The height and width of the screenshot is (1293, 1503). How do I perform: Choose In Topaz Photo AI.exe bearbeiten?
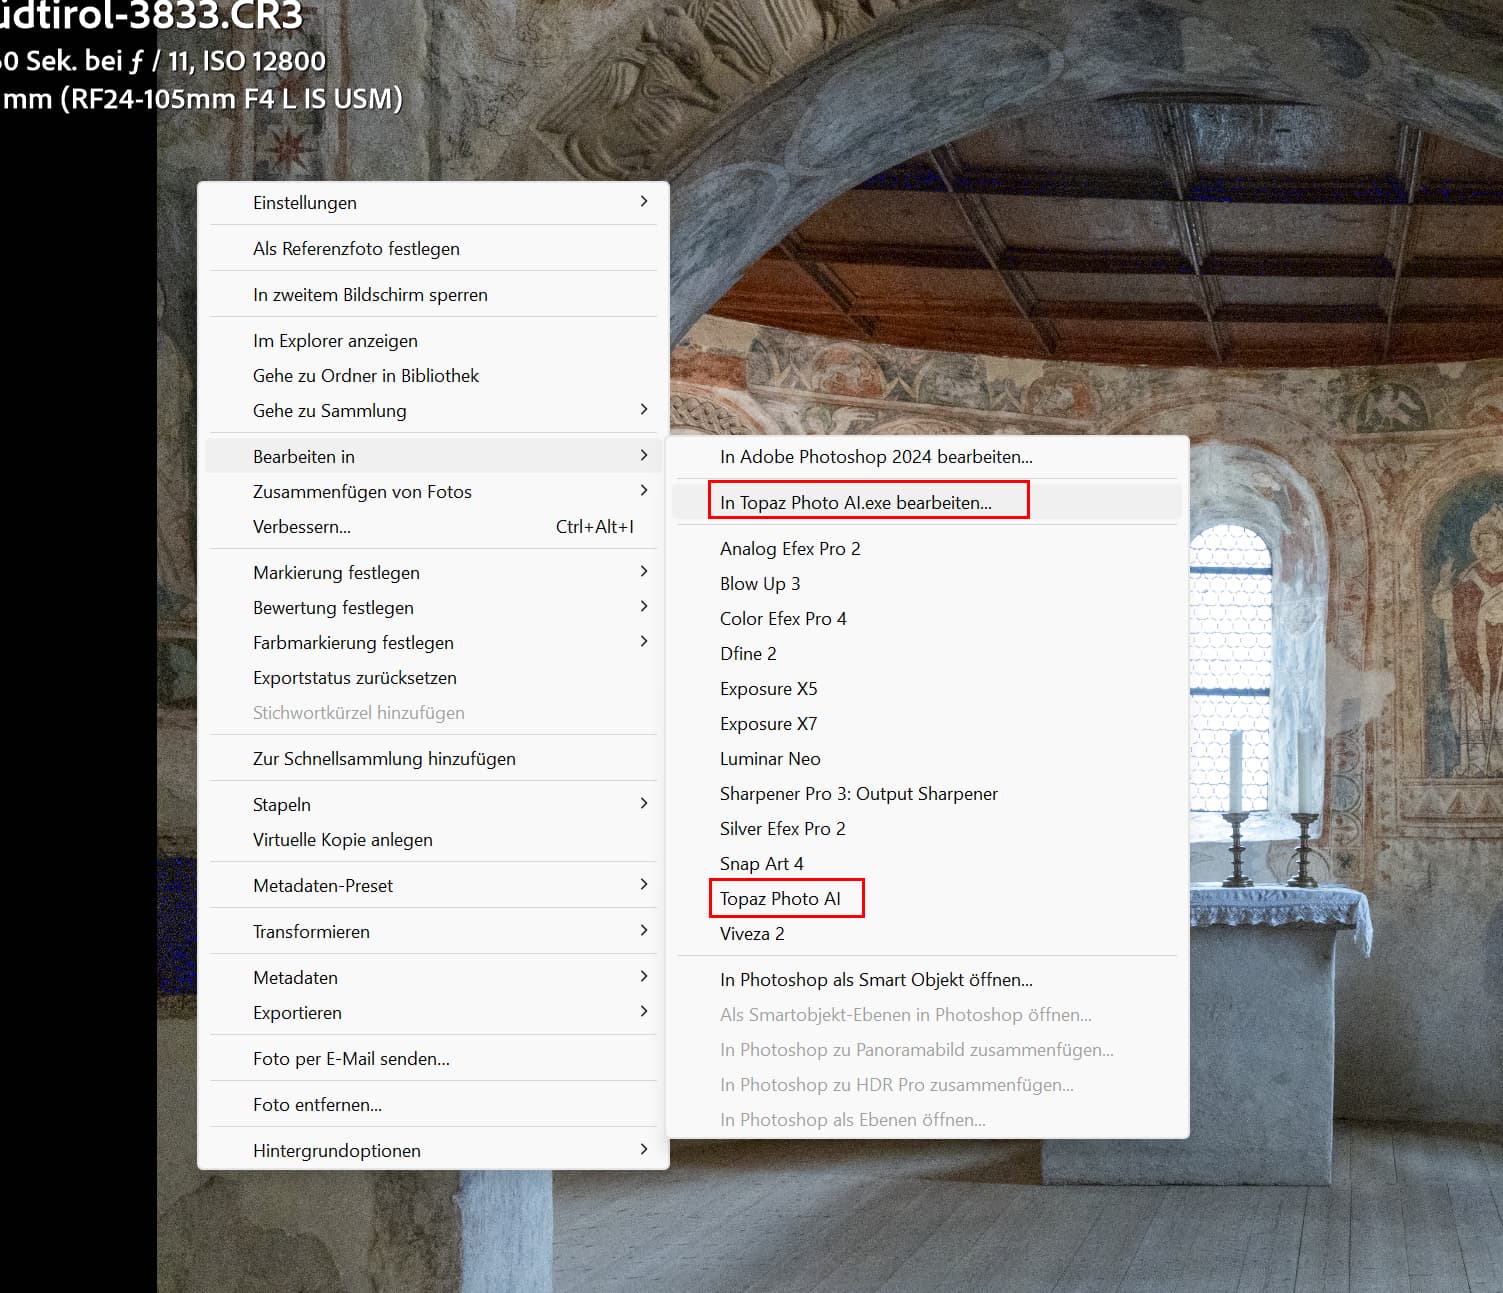[x=856, y=503]
